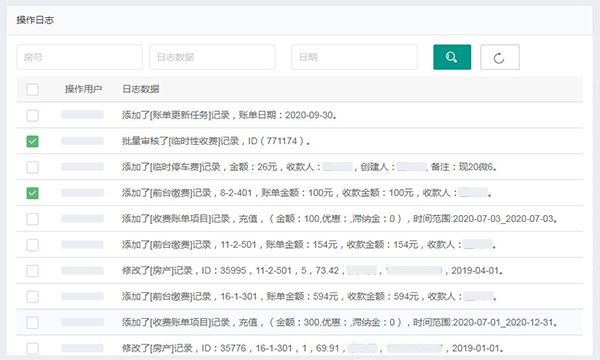The image size is (600, 360).
Task: Check the 房产 ID 35776 row checkbox
Action: point(33,349)
